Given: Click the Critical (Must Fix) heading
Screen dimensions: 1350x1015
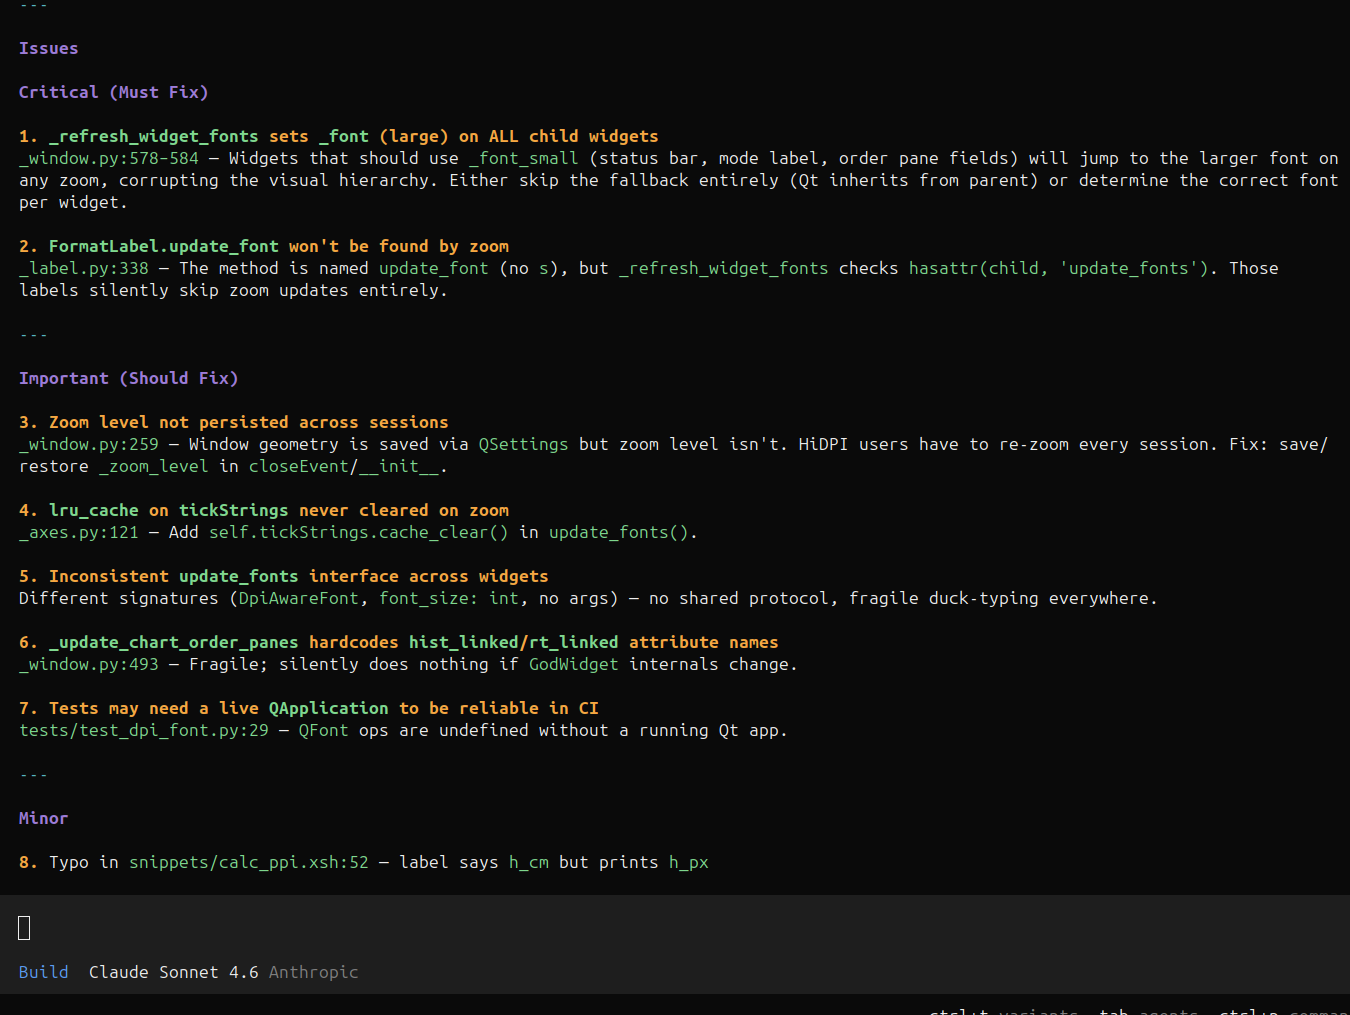Looking at the screenshot, I should (x=113, y=92).
